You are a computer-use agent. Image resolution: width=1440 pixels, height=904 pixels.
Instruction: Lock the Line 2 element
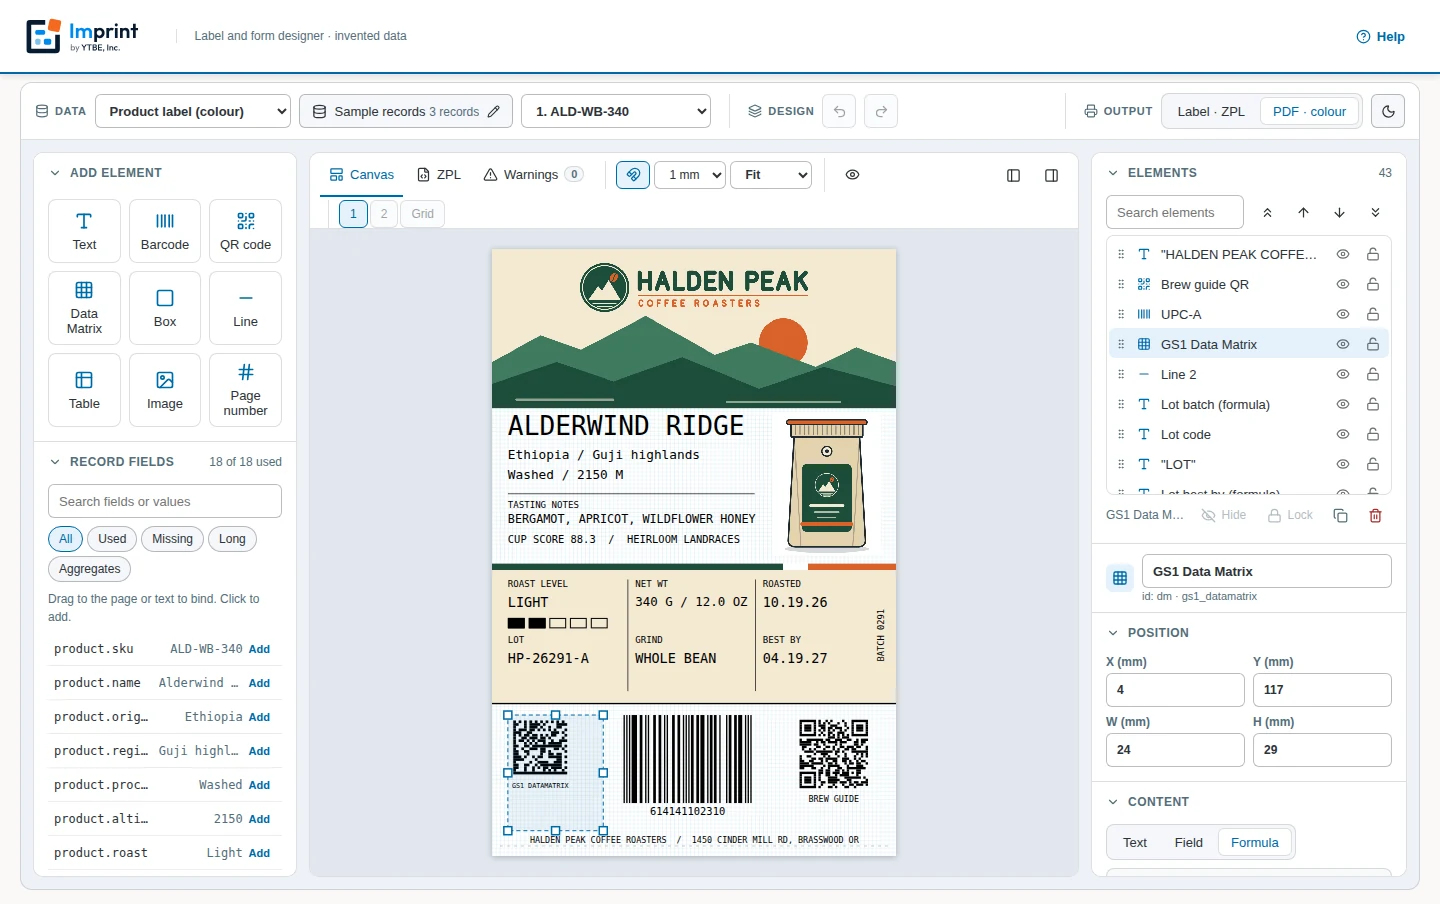point(1373,374)
